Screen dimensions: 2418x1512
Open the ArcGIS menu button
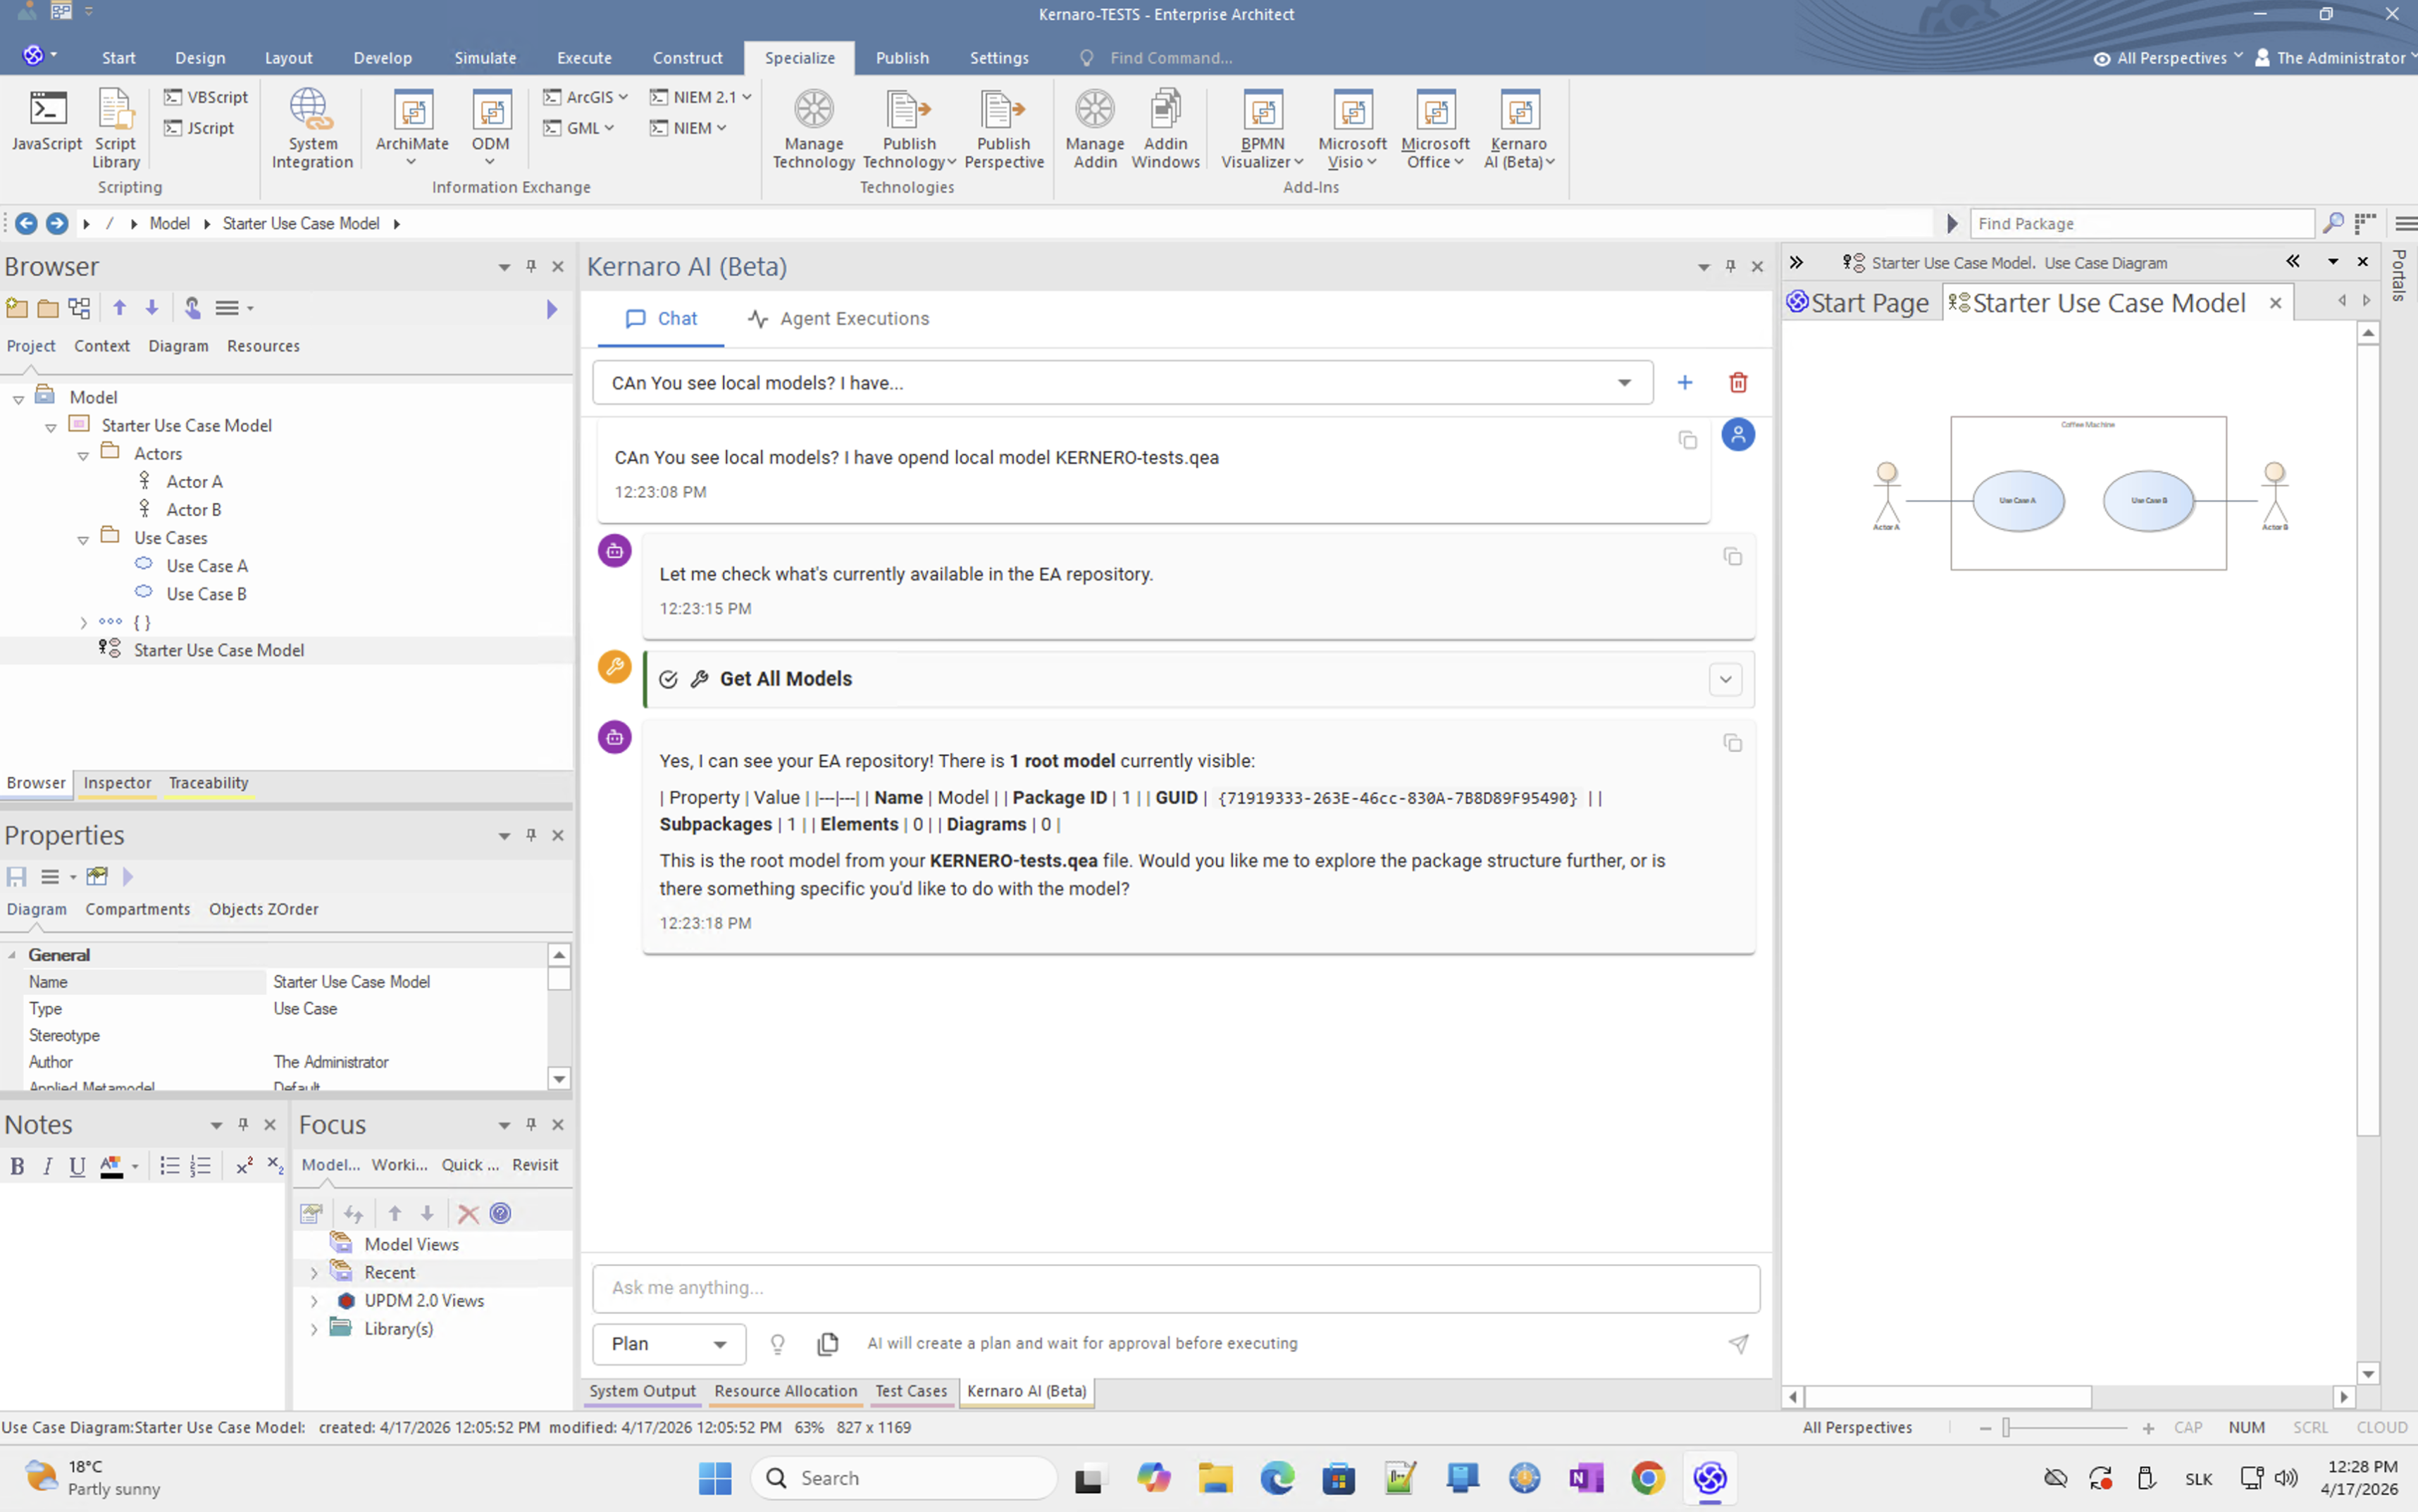586,97
